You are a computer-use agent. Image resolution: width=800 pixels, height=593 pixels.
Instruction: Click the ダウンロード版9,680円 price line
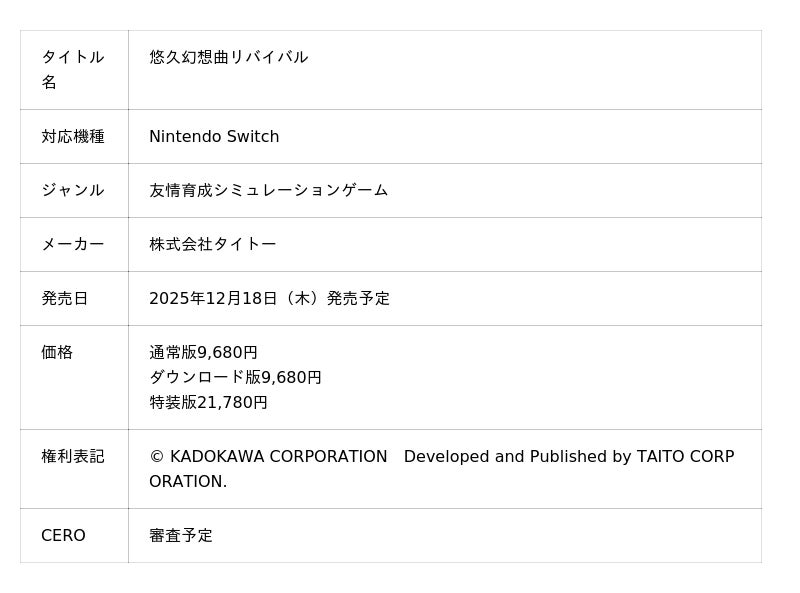click(235, 377)
